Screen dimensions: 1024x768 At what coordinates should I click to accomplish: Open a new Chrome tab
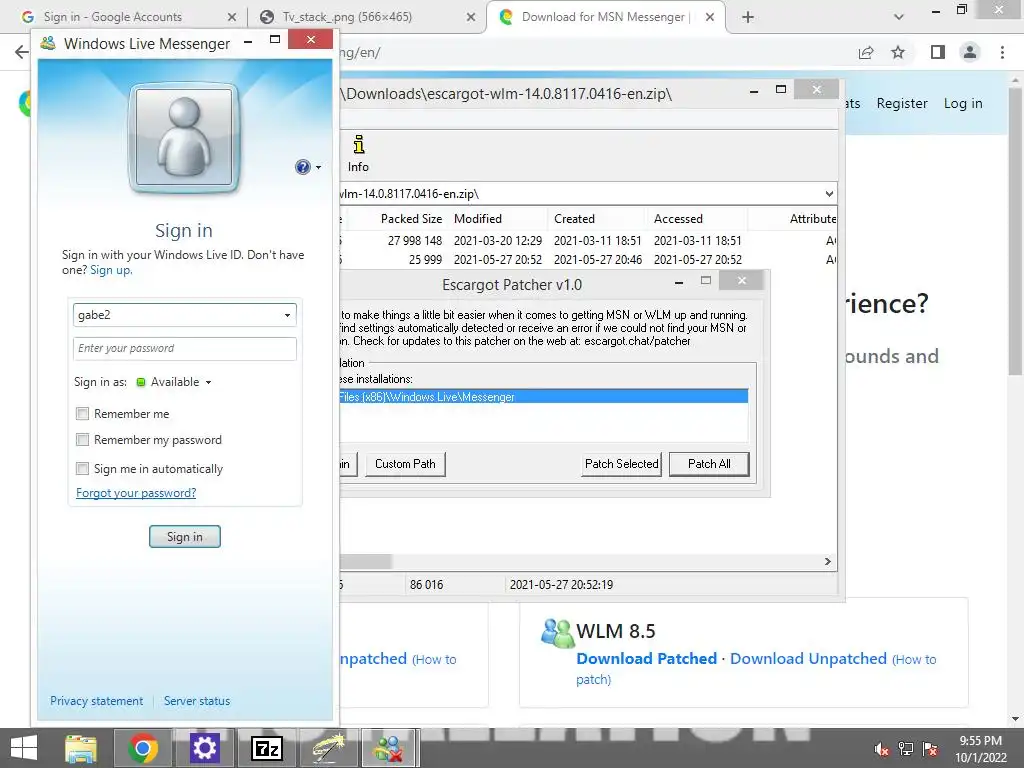(x=748, y=17)
